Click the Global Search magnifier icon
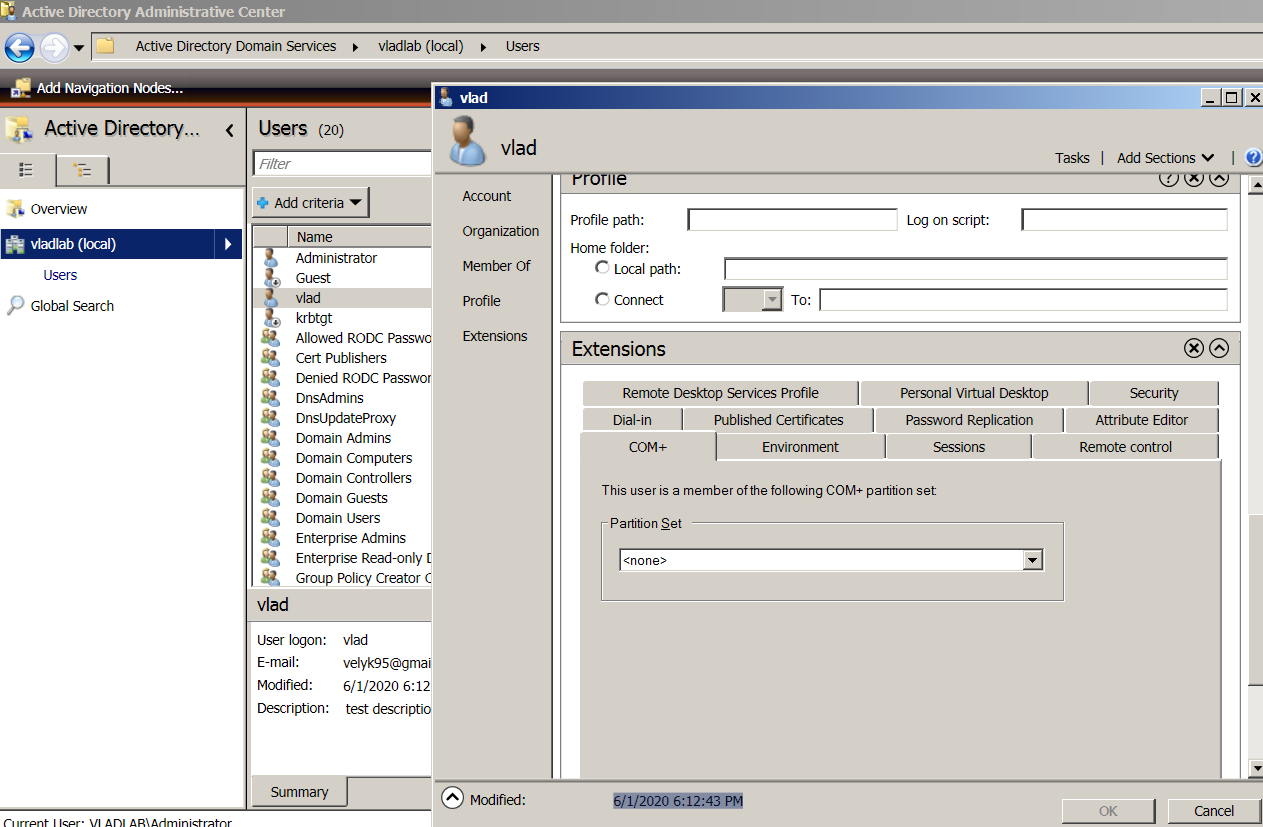The image size is (1263, 827). (15, 306)
